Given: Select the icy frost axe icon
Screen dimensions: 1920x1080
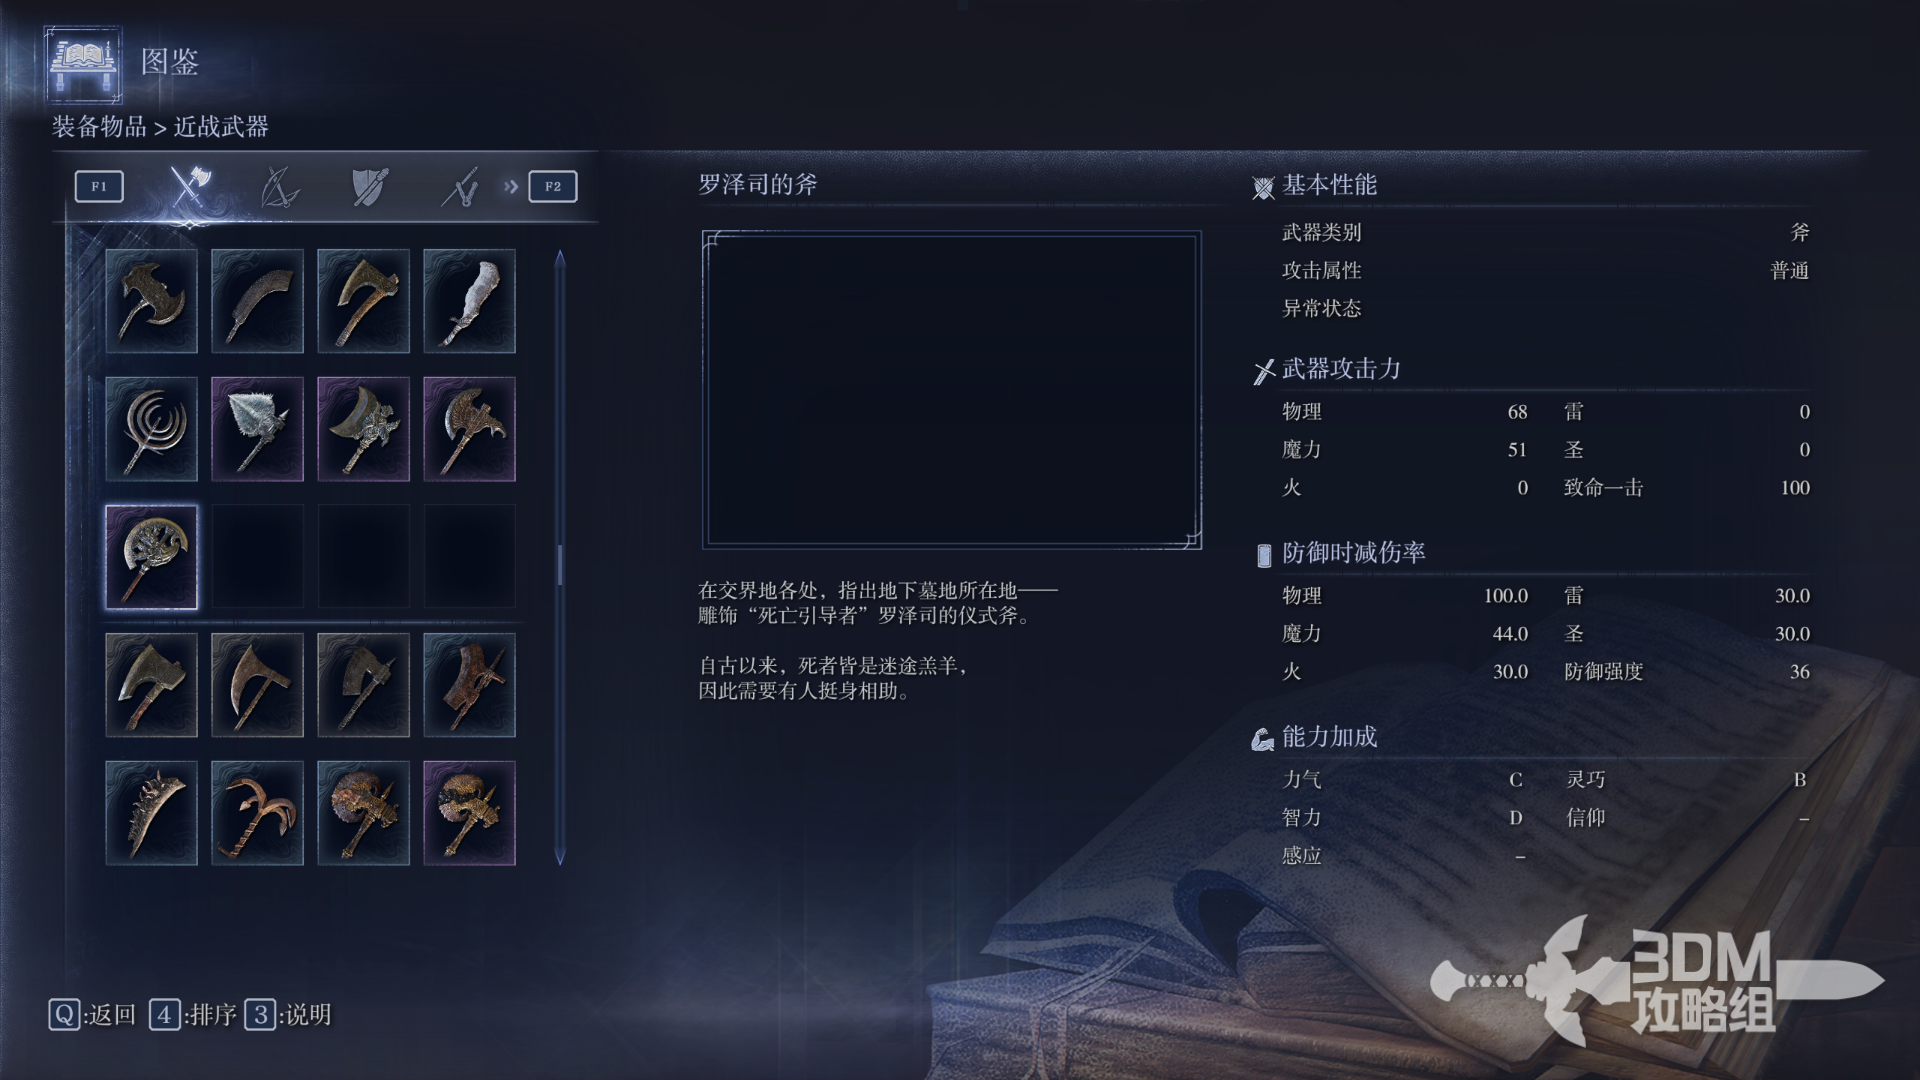Looking at the screenshot, I should pos(257,429).
